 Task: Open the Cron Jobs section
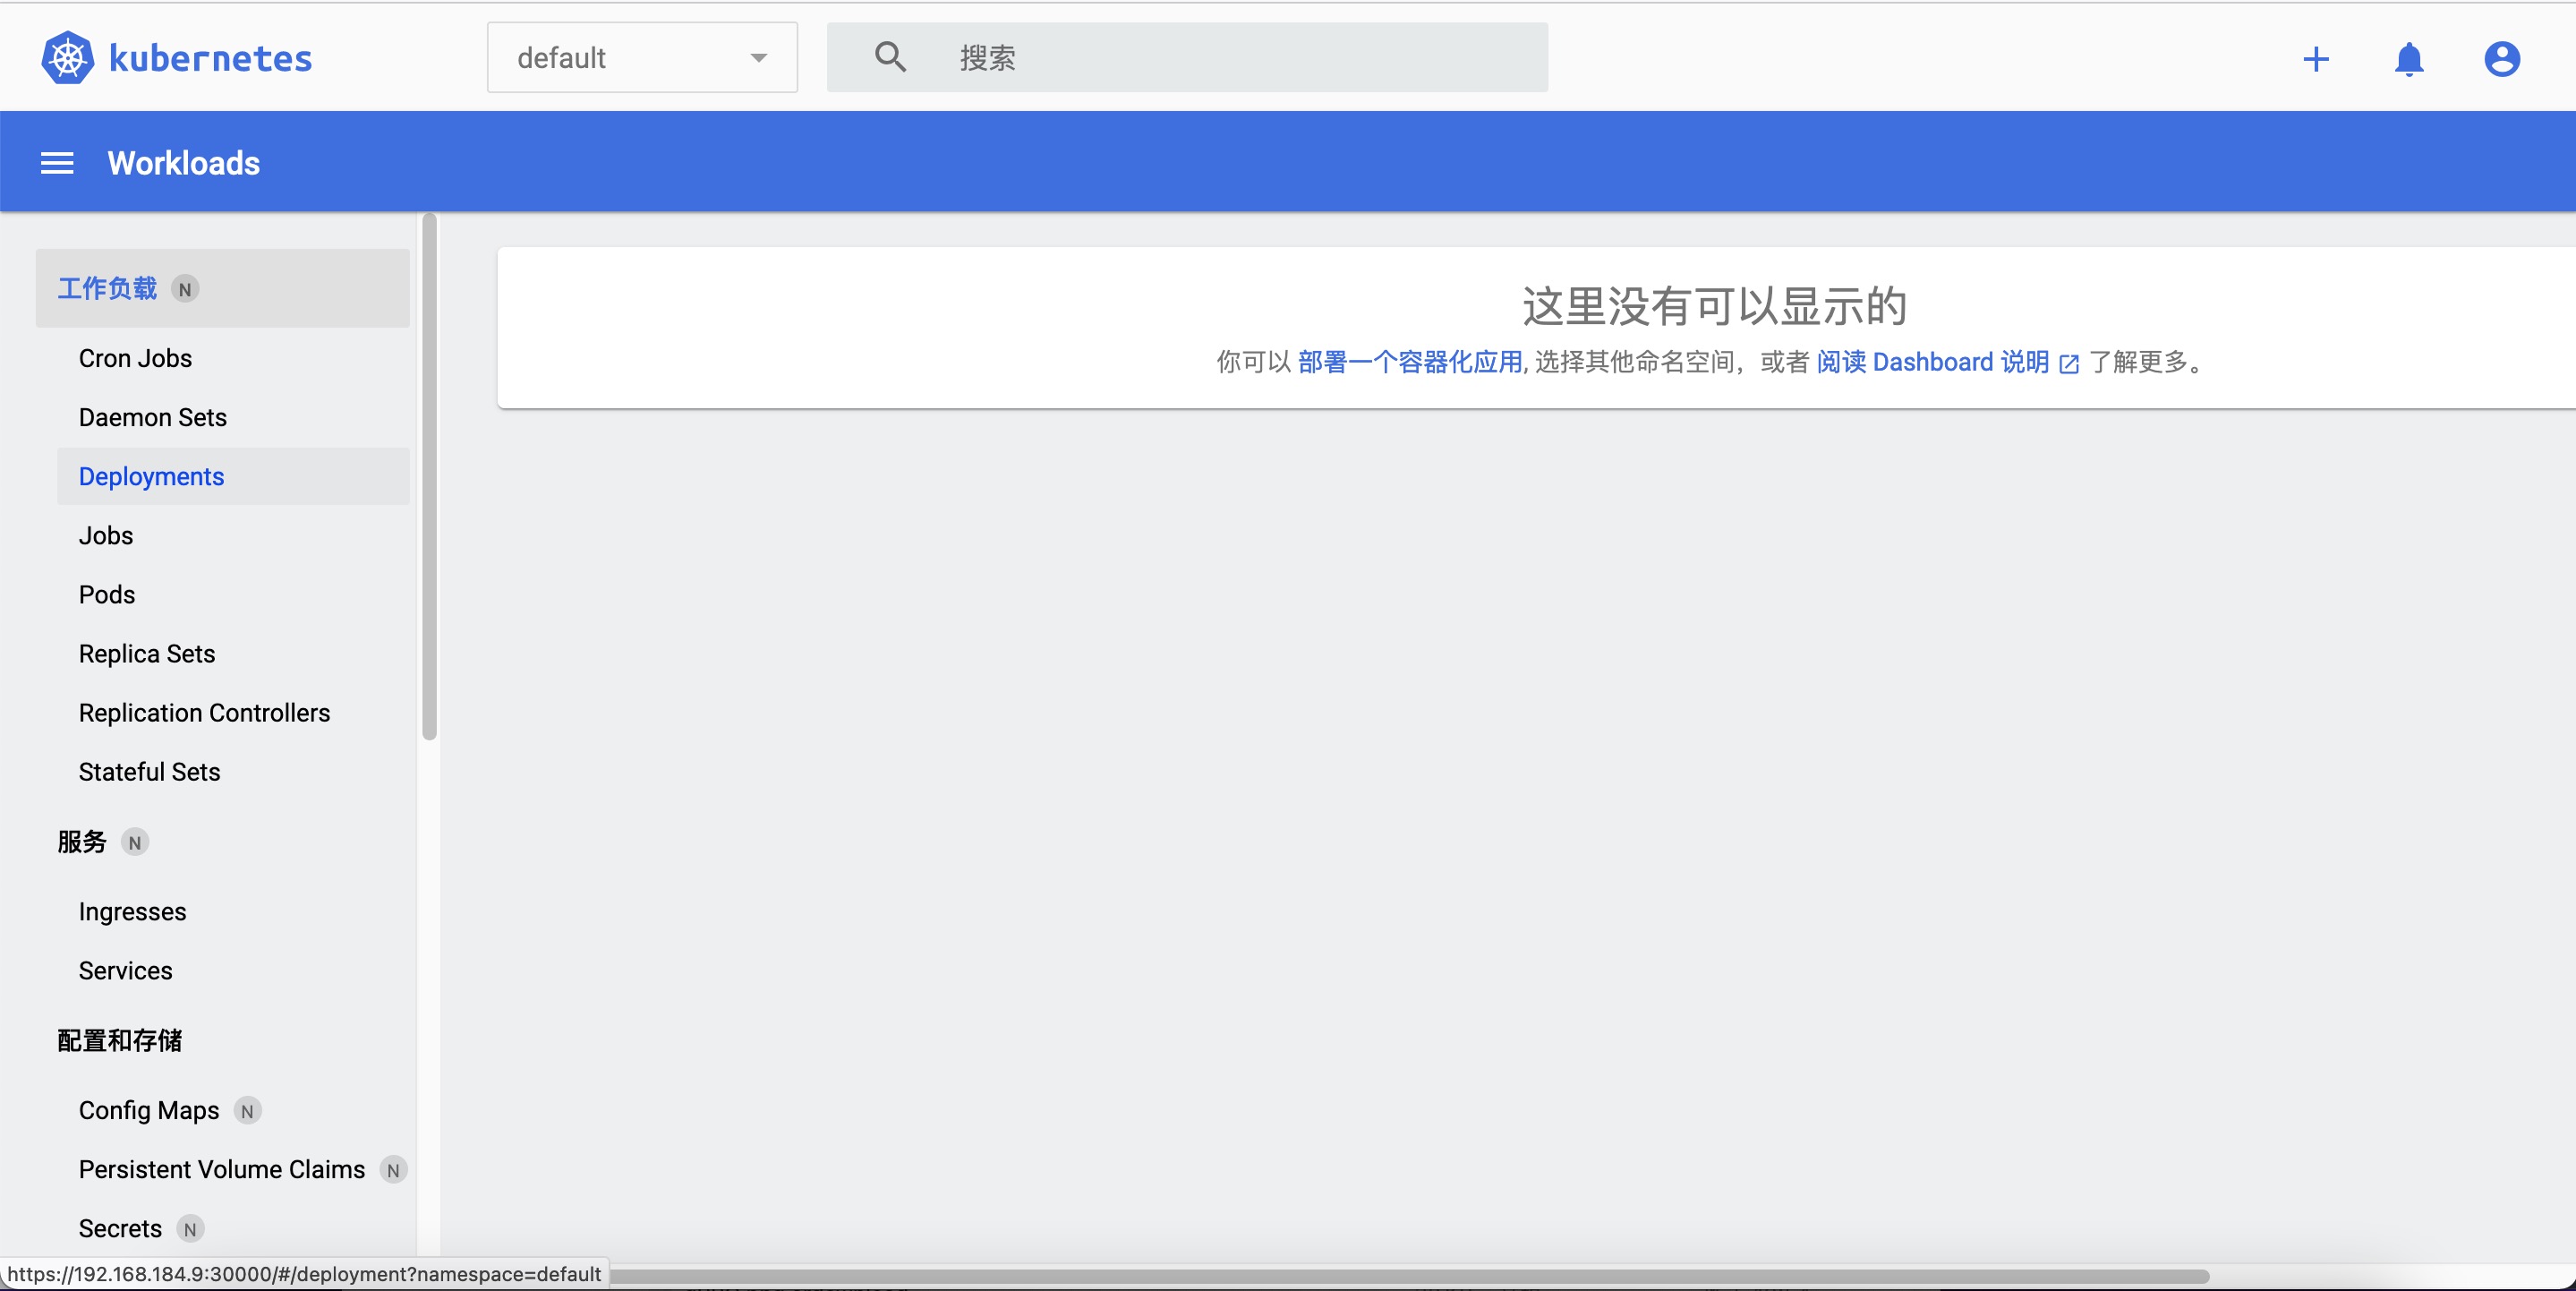(x=135, y=357)
